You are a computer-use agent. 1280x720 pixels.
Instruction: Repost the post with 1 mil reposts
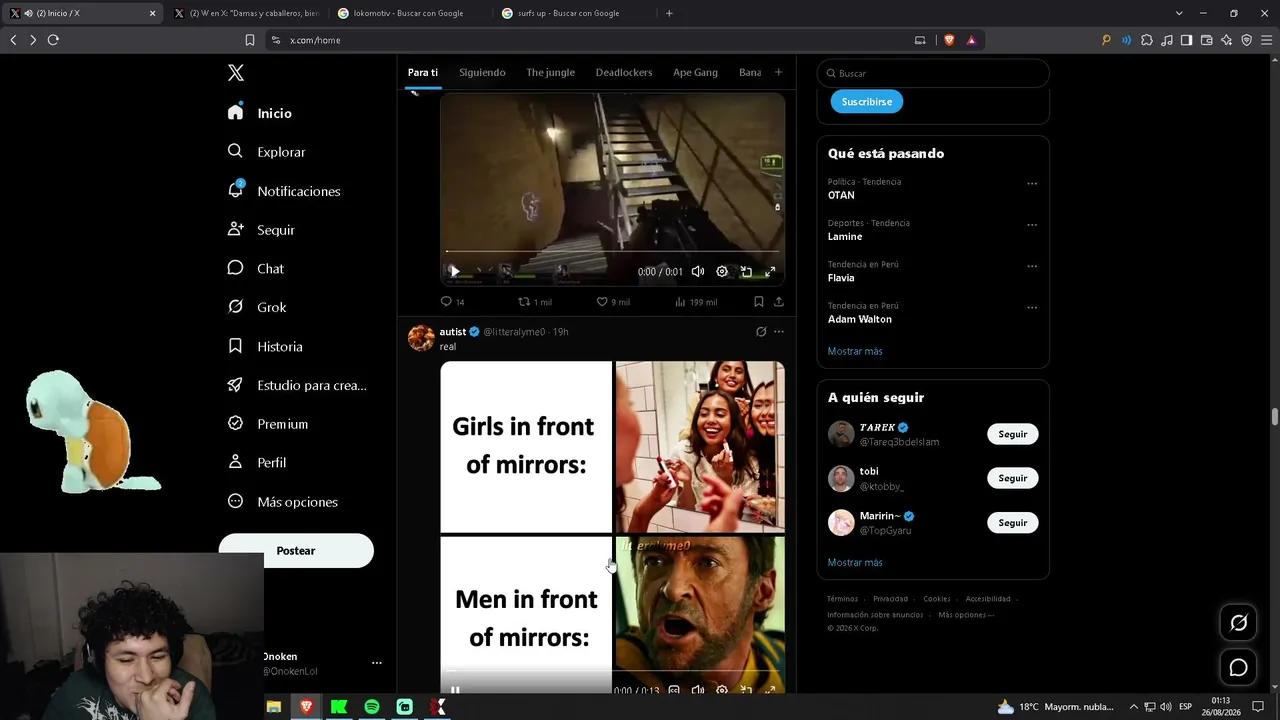[535, 301]
